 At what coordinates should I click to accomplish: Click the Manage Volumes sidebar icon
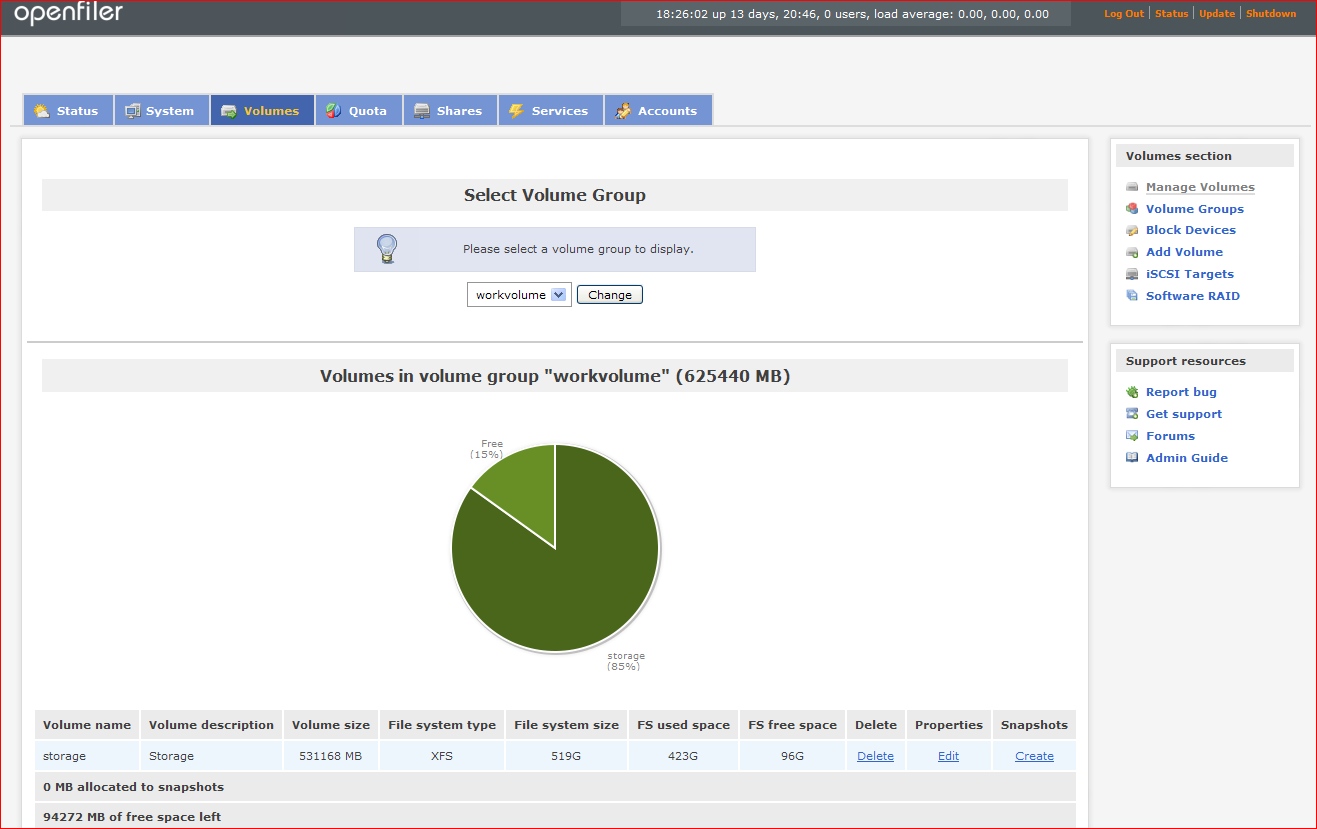pyautogui.click(x=1132, y=187)
